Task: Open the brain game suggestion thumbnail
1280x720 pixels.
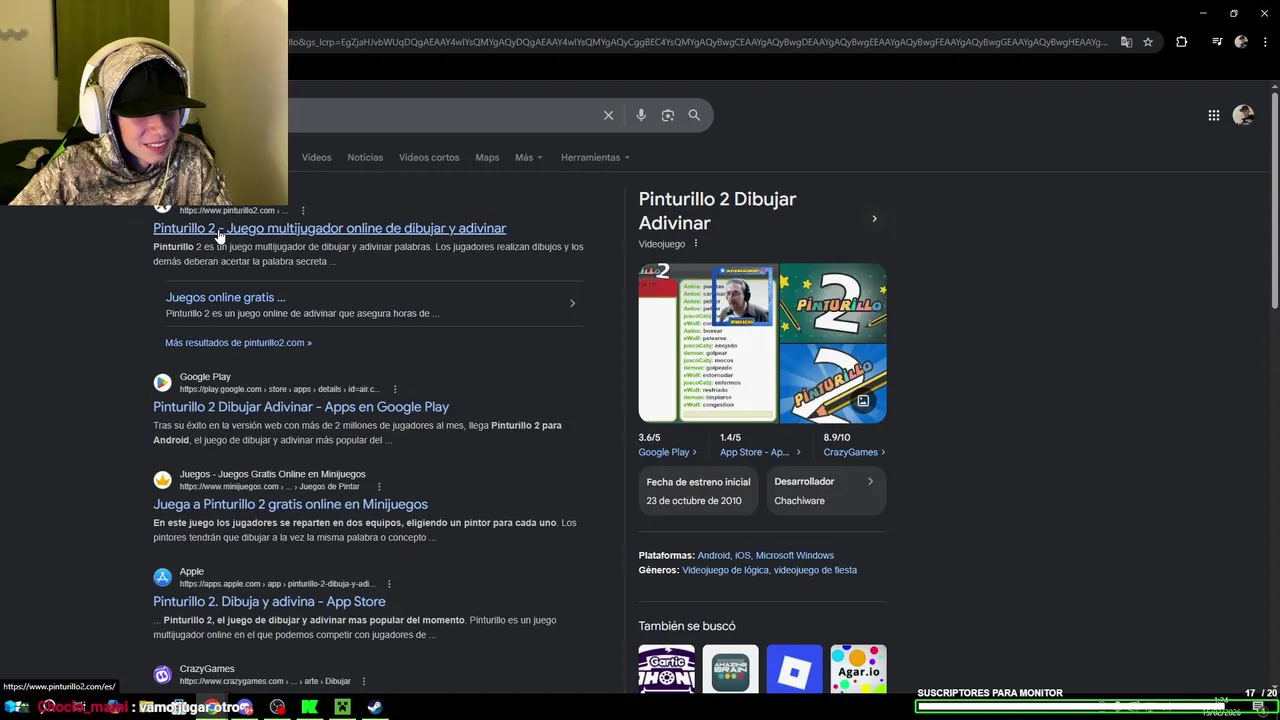Action: tap(730, 669)
